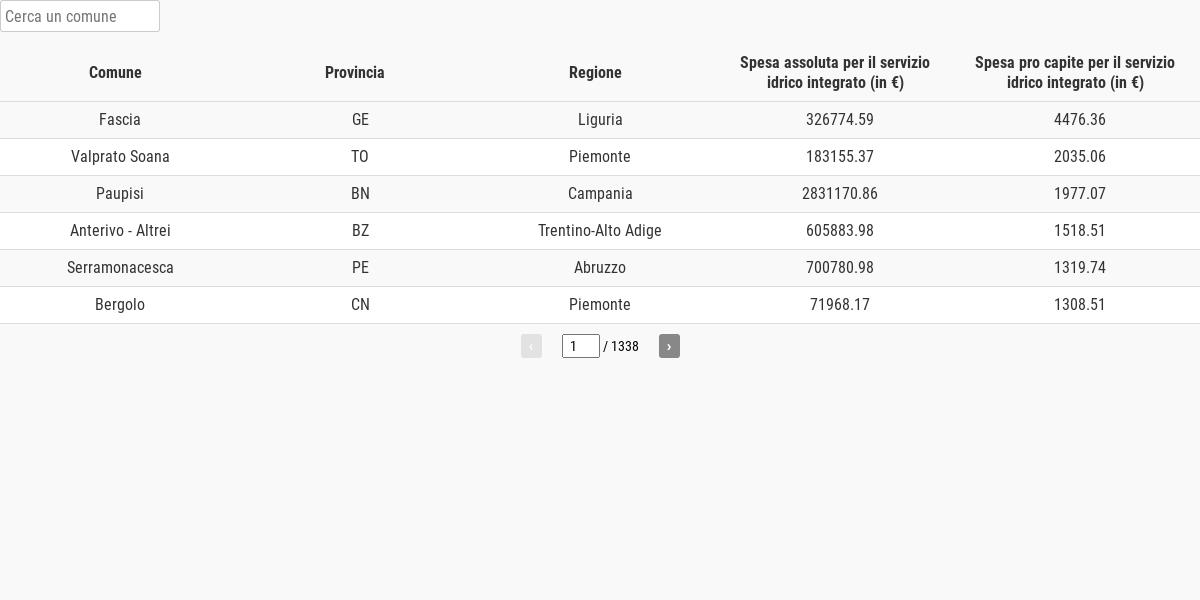Click the Paupisi comune cell
Viewport: 1200px width, 600px height.
(120, 194)
